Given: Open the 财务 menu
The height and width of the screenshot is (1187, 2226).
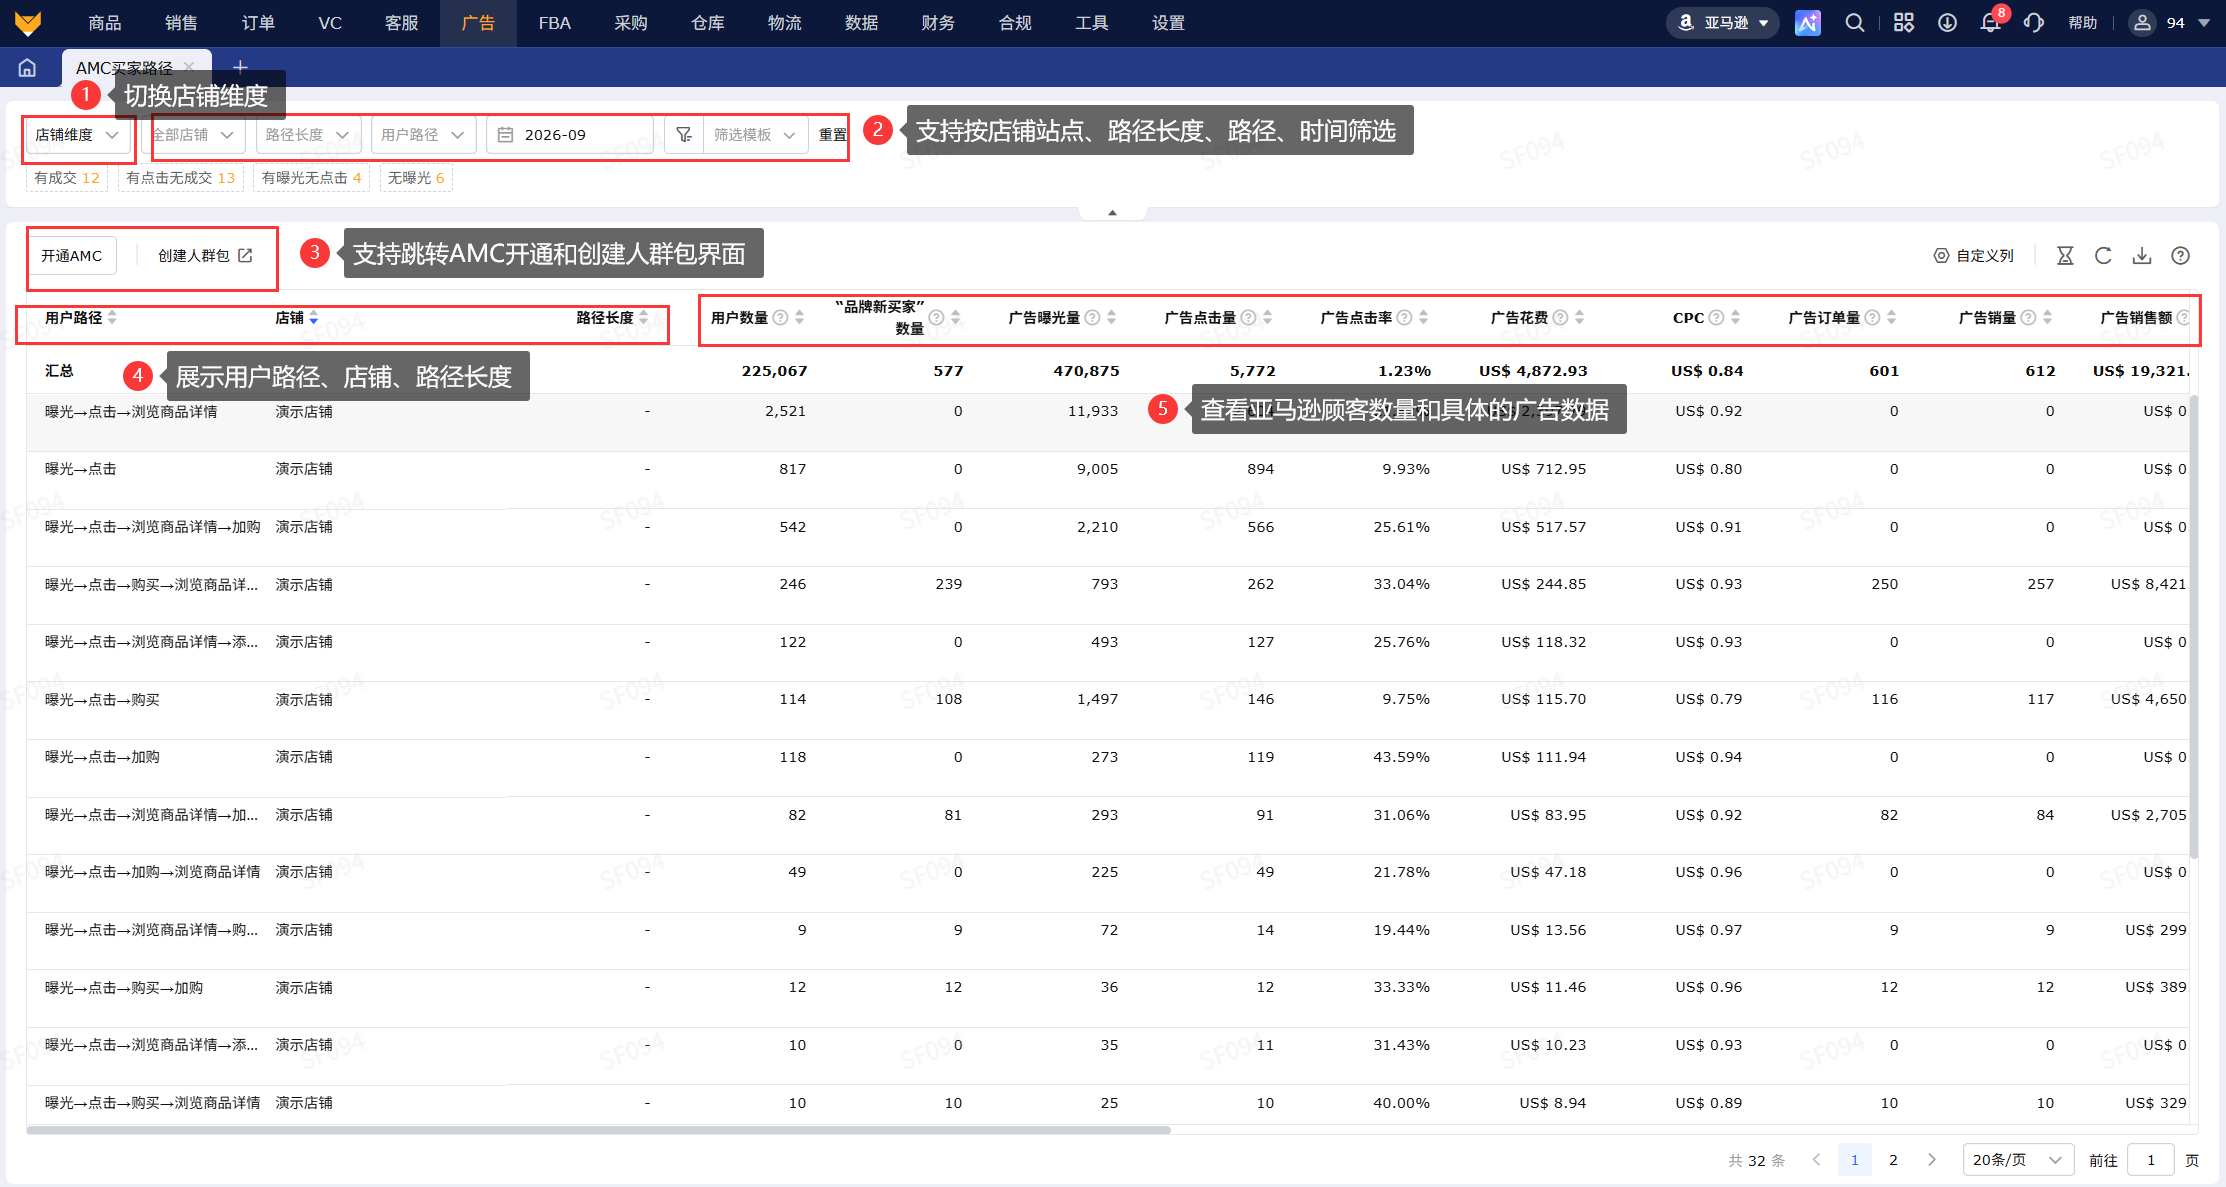Looking at the screenshot, I should [938, 23].
